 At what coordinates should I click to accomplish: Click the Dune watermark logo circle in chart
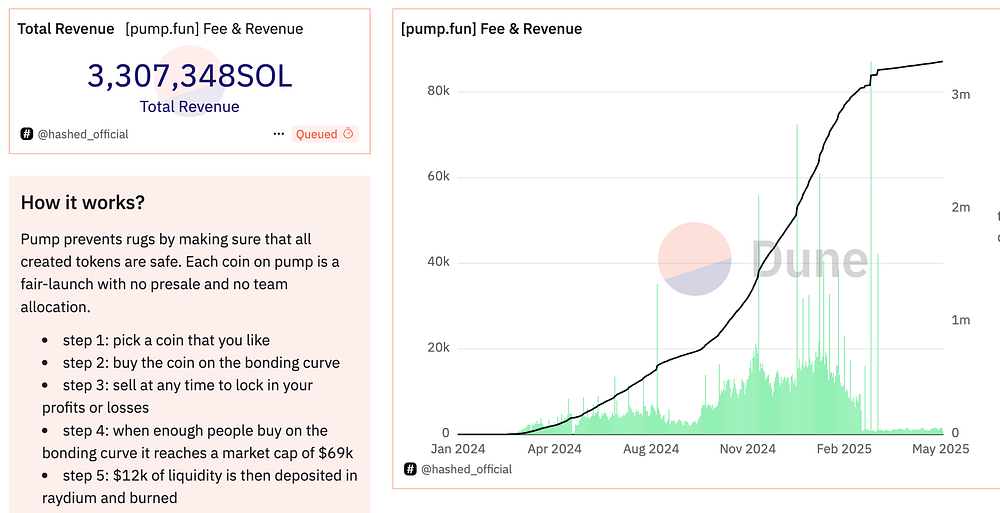(x=694, y=259)
